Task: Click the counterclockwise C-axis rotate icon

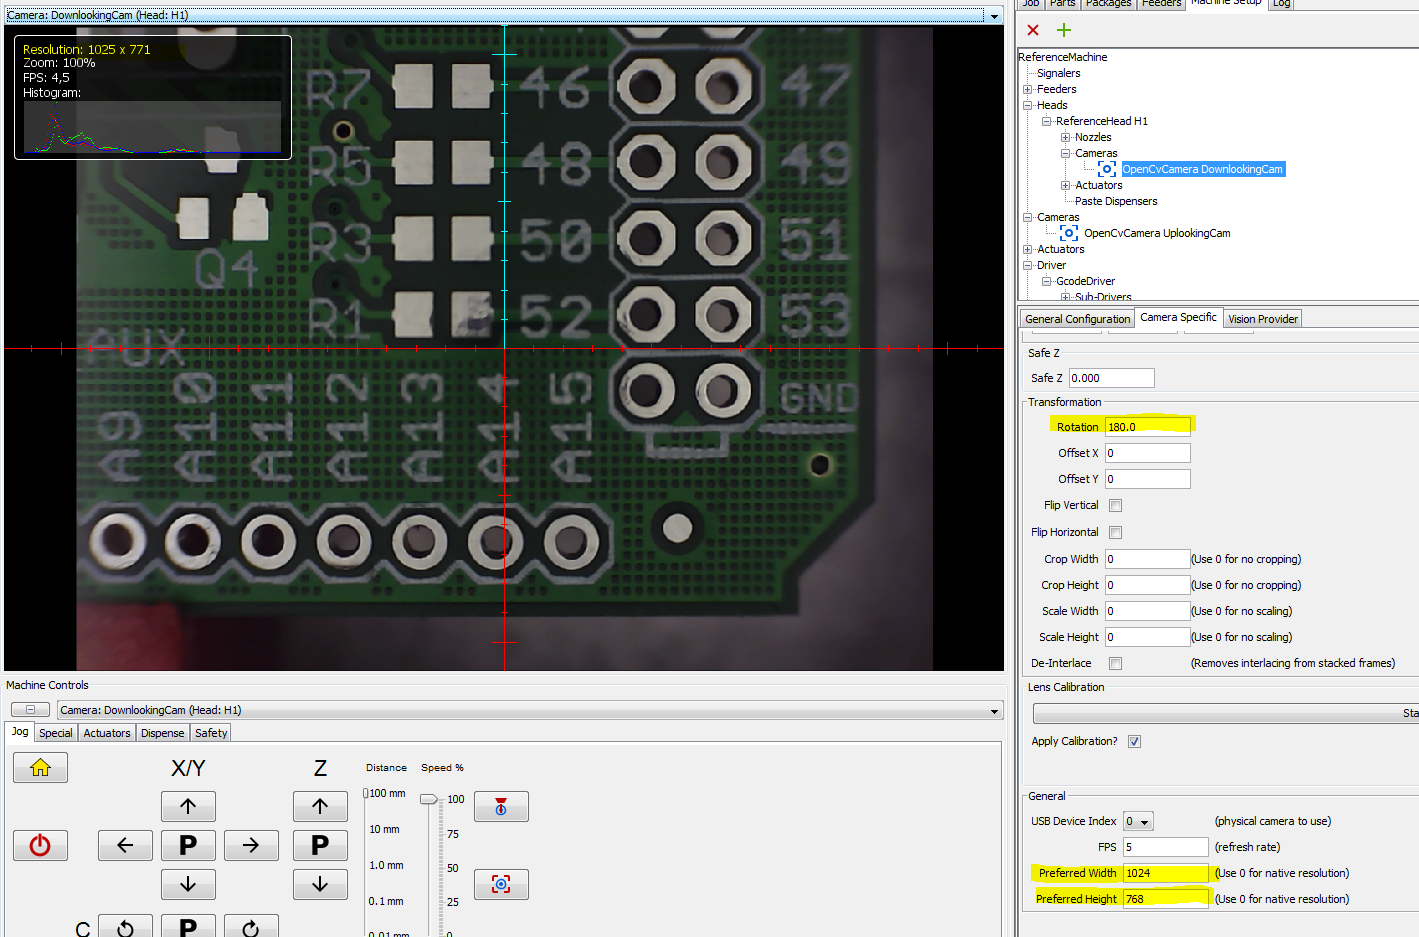Action: tap(125, 926)
